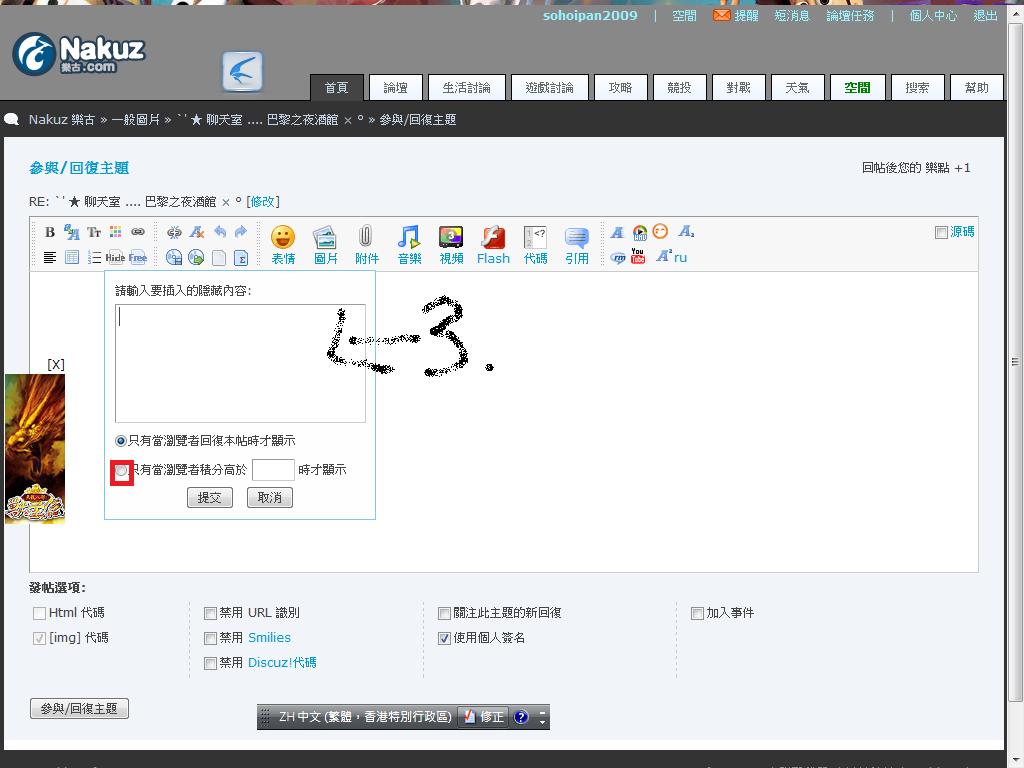Enable 禁用 Discuz!代碼 checkbox
This screenshot has height=768, width=1024.
pos(210,664)
